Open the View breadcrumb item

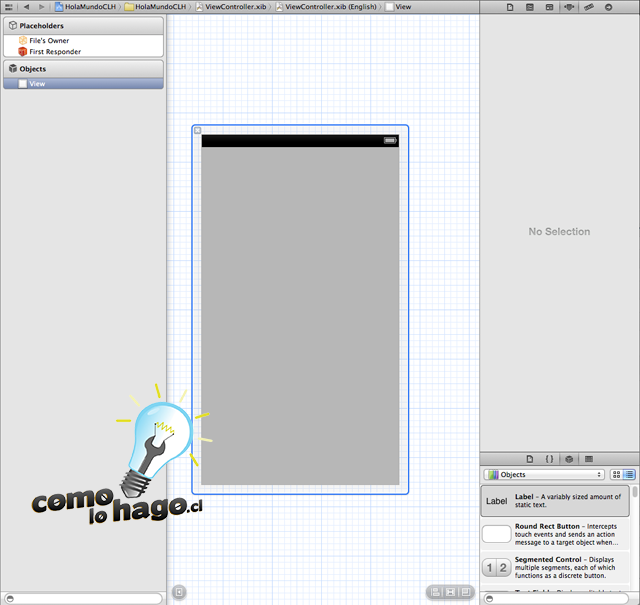click(x=398, y=7)
